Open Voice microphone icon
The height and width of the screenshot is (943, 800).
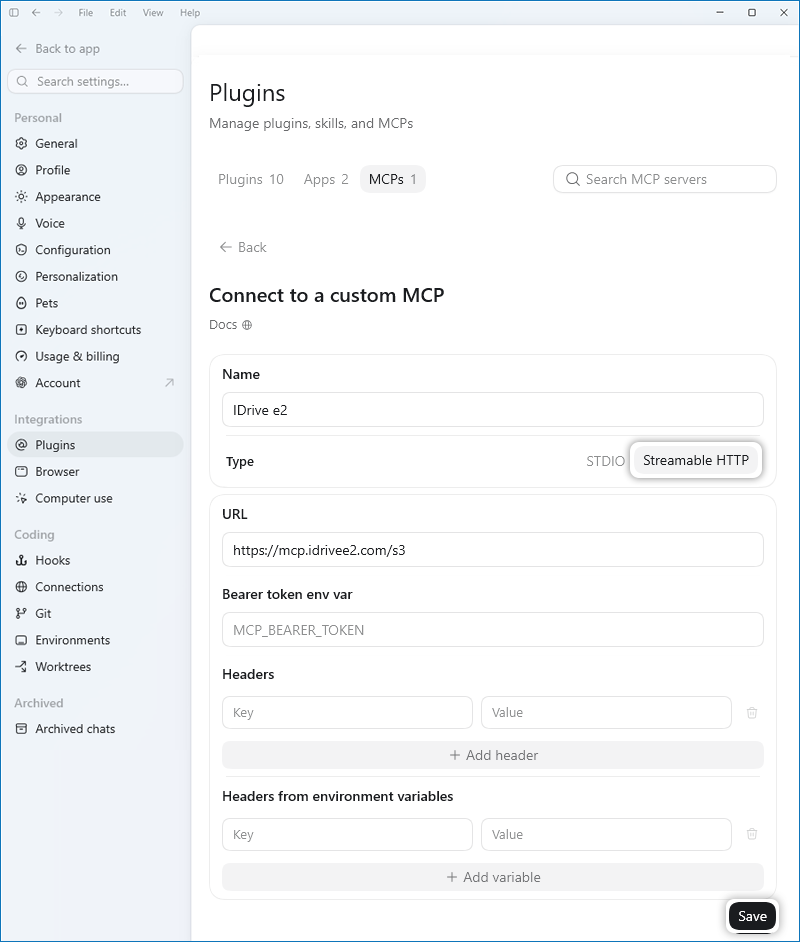22,223
